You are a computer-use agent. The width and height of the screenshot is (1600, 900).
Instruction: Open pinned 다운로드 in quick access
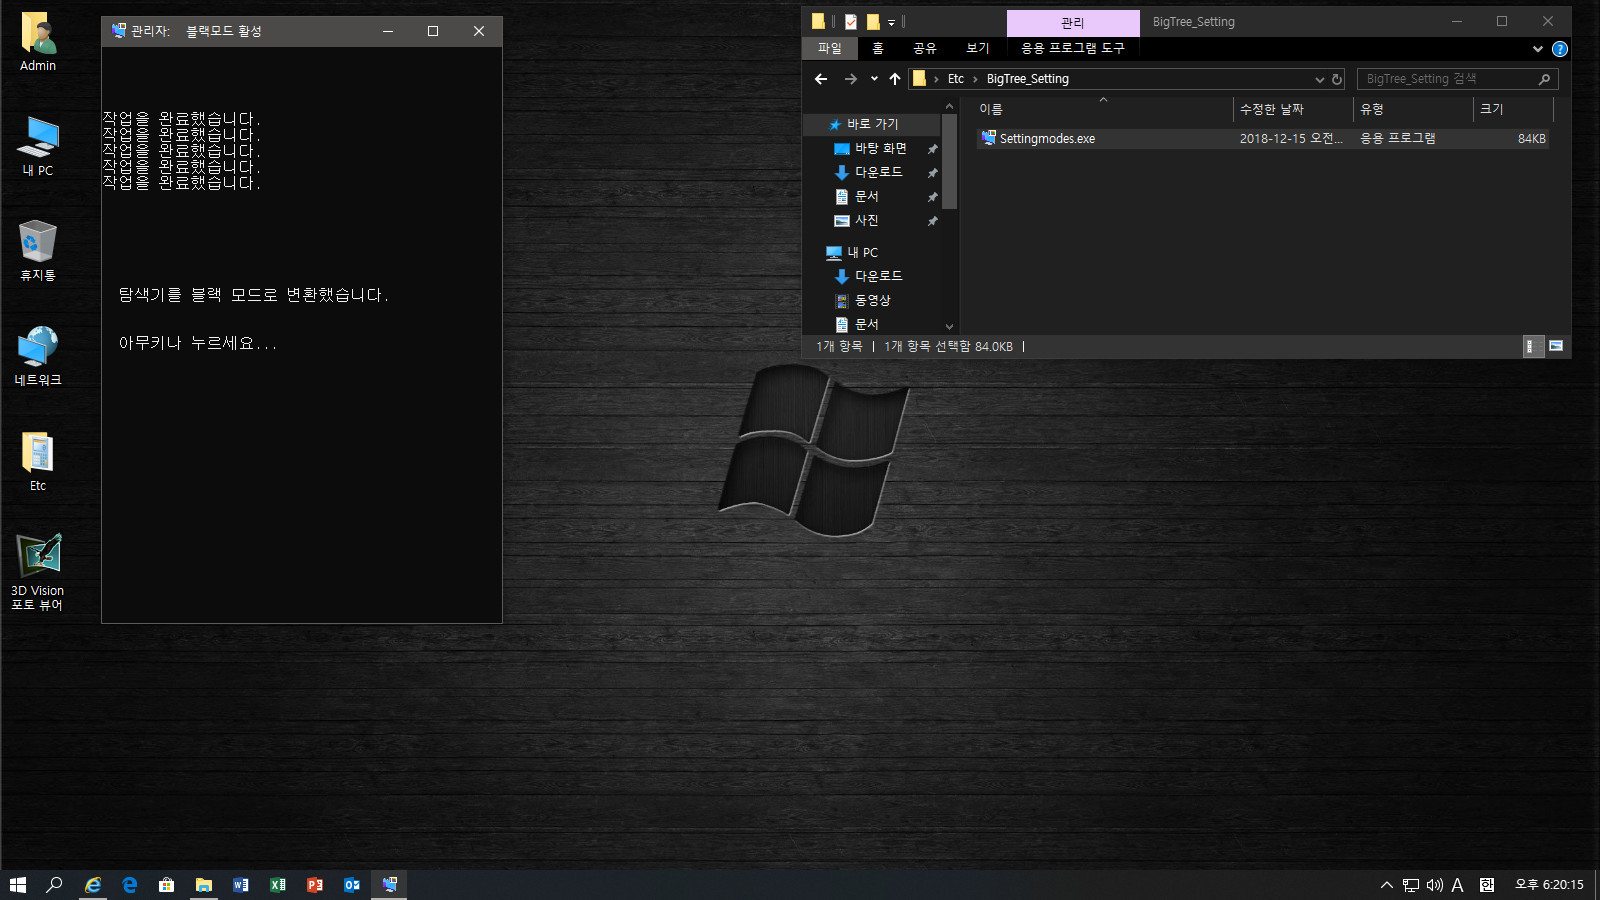point(878,172)
